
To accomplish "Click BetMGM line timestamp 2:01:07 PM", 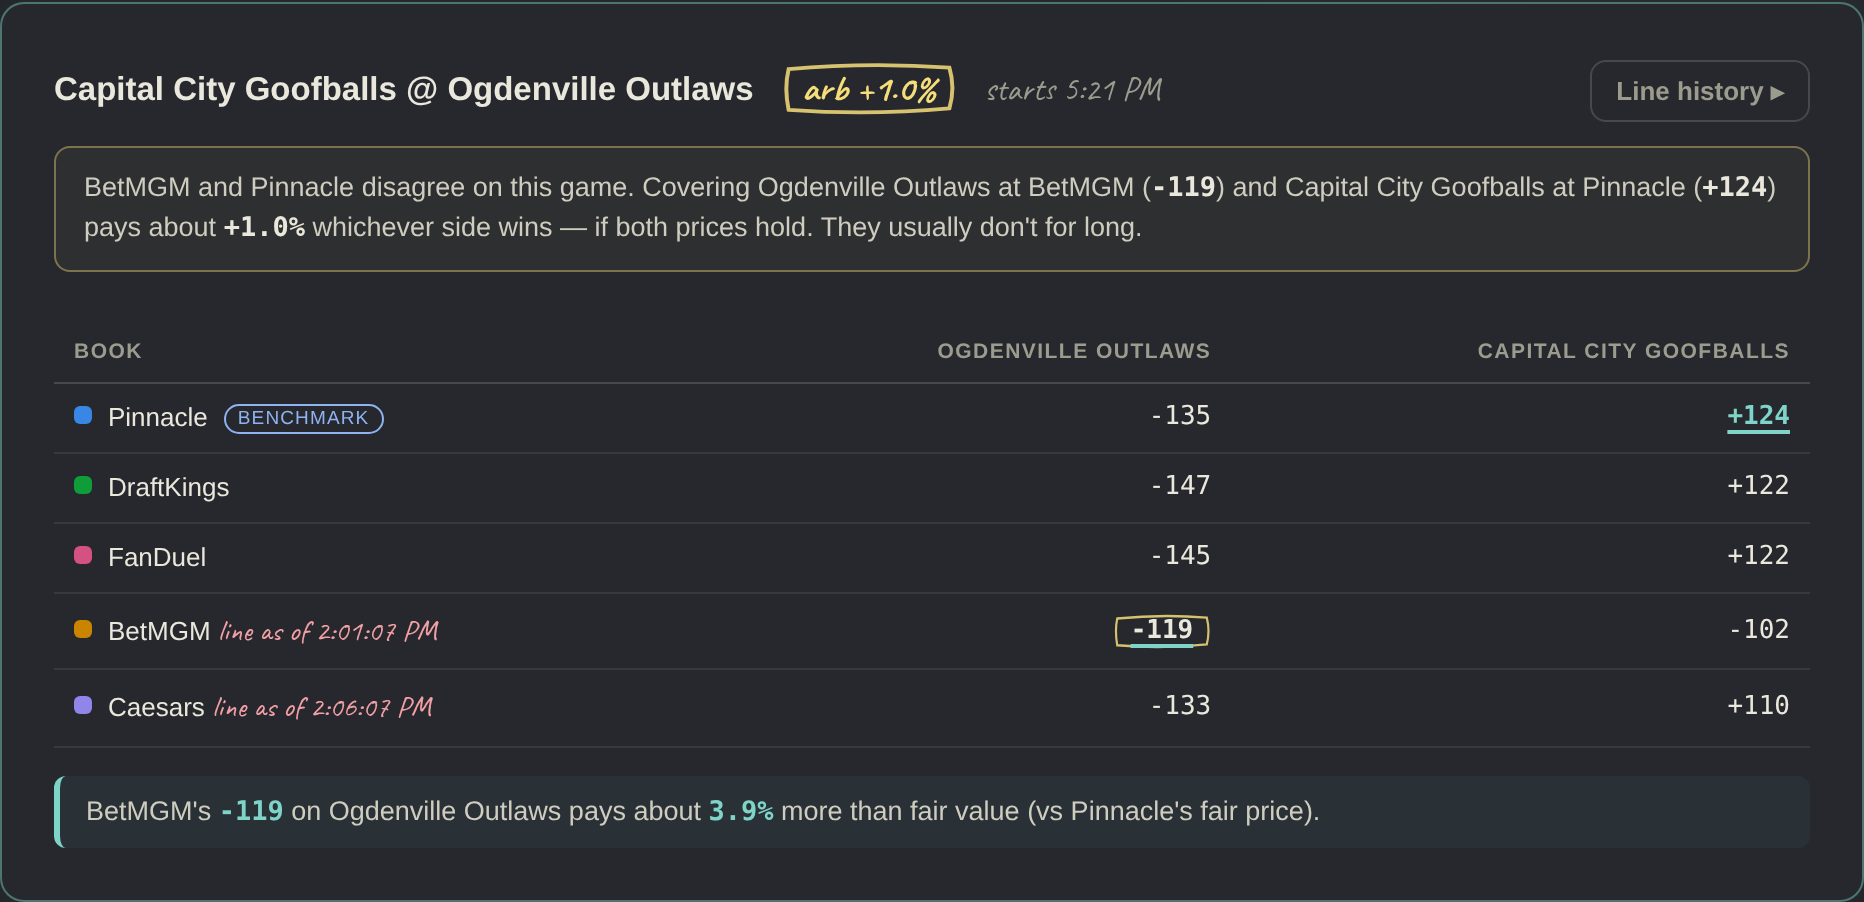I will [x=329, y=631].
